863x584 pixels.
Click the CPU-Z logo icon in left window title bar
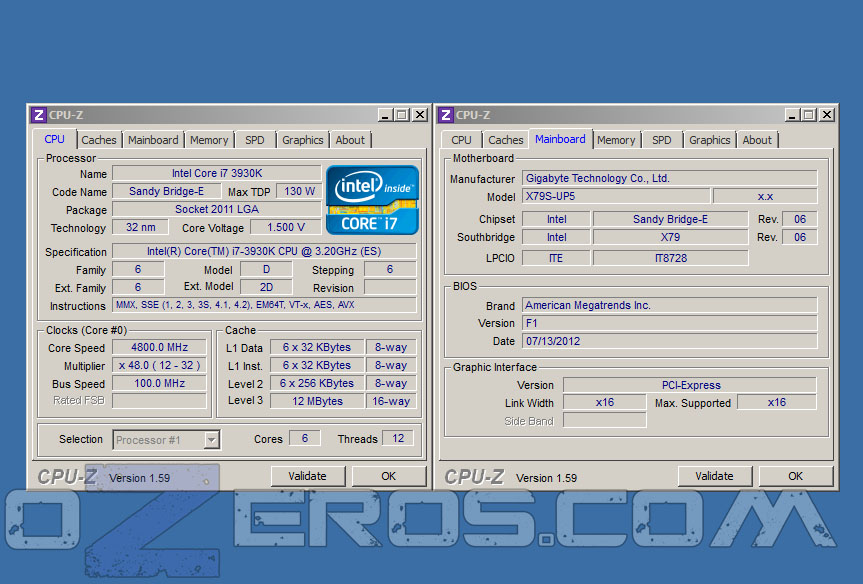(x=39, y=115)
